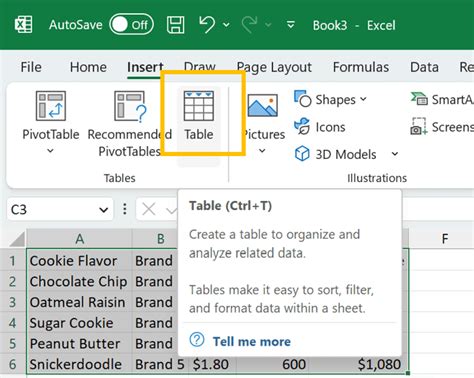Open Customize Quick Access Toolbar menu
This screenshot has width=474, height=378.
pyautogui.click(x=291, y=25)
